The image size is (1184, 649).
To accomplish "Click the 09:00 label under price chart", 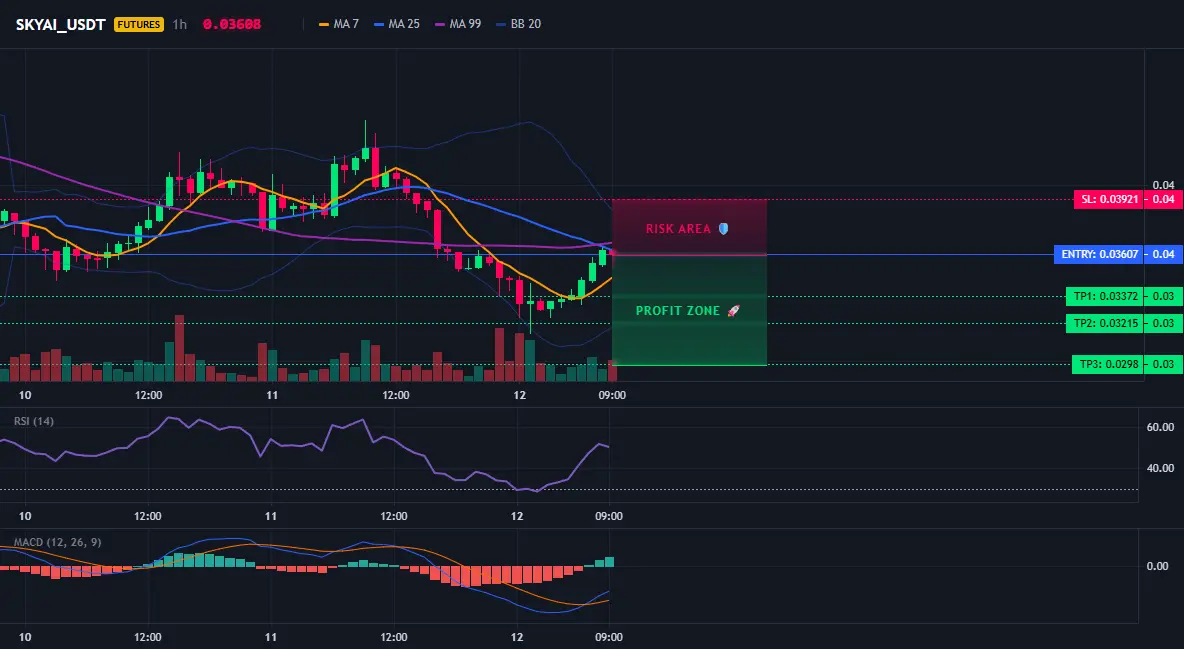I will click(612, 395).
